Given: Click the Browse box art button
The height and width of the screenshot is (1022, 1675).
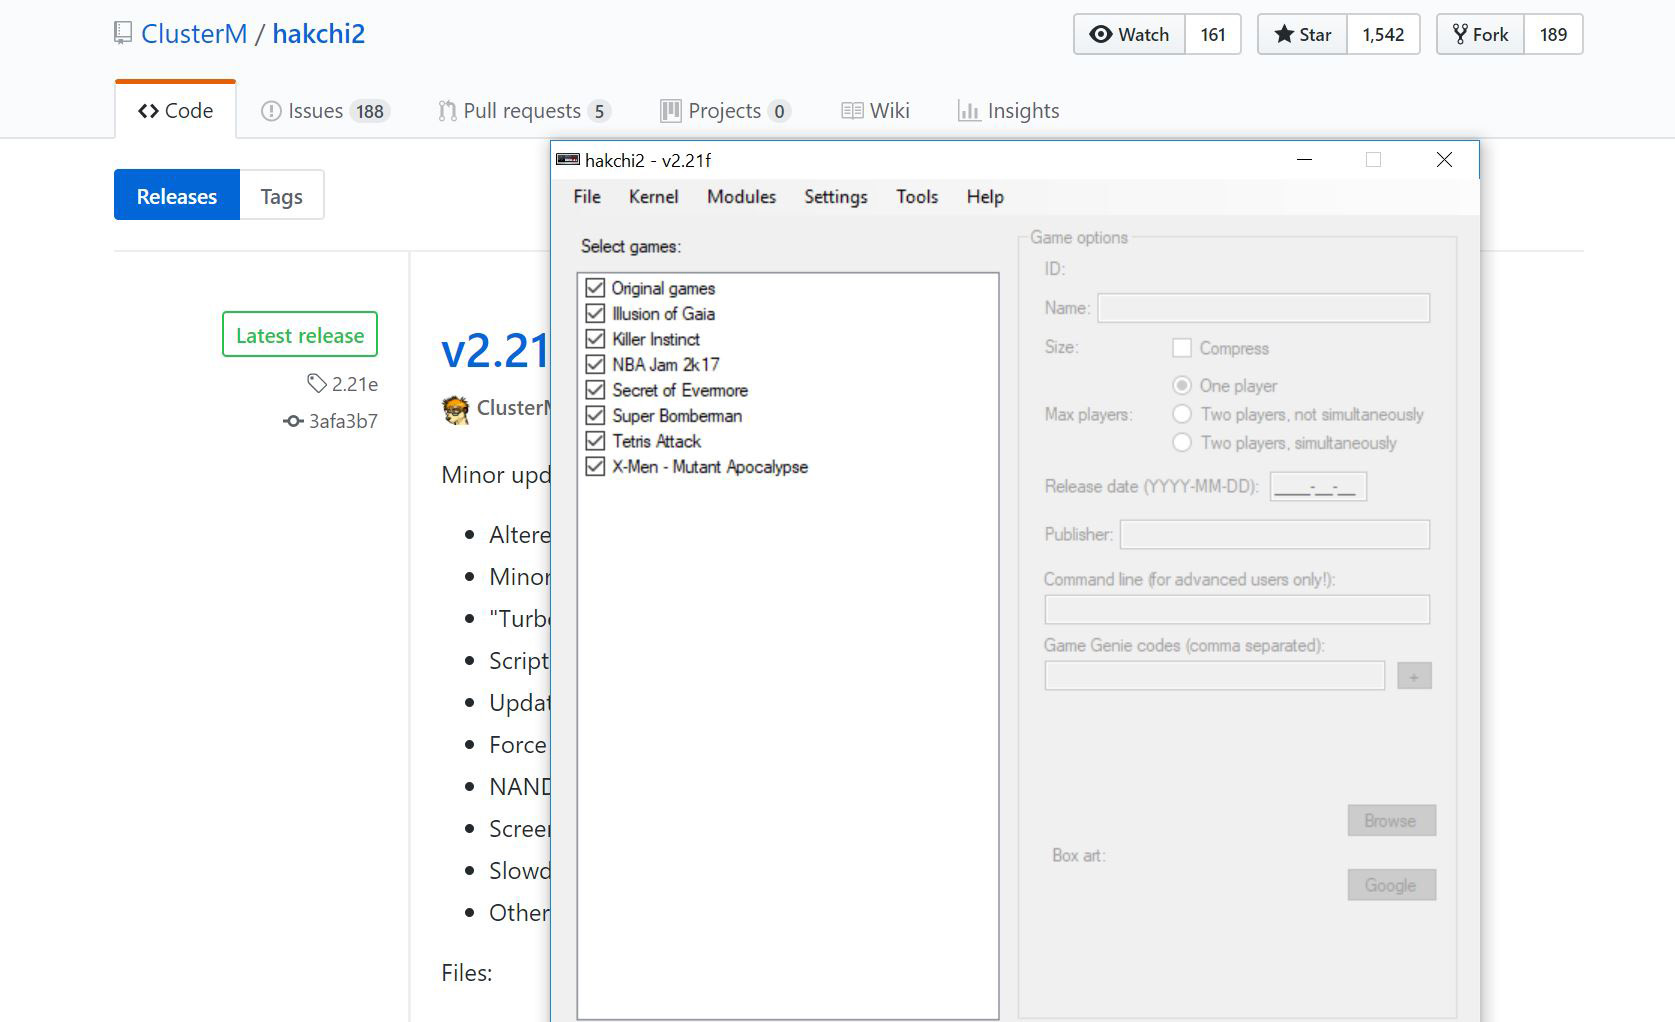Looking at the screenshot, I should (1391, 820).
